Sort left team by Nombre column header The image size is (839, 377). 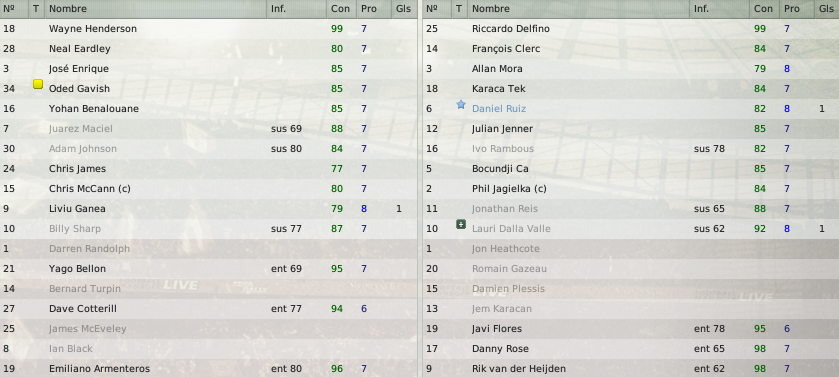coord(155,9)
